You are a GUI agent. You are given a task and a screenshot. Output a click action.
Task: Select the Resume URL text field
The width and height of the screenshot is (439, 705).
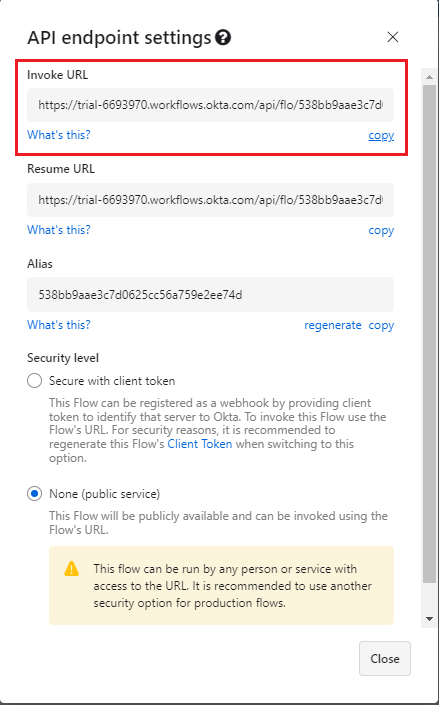pos(211,200)
